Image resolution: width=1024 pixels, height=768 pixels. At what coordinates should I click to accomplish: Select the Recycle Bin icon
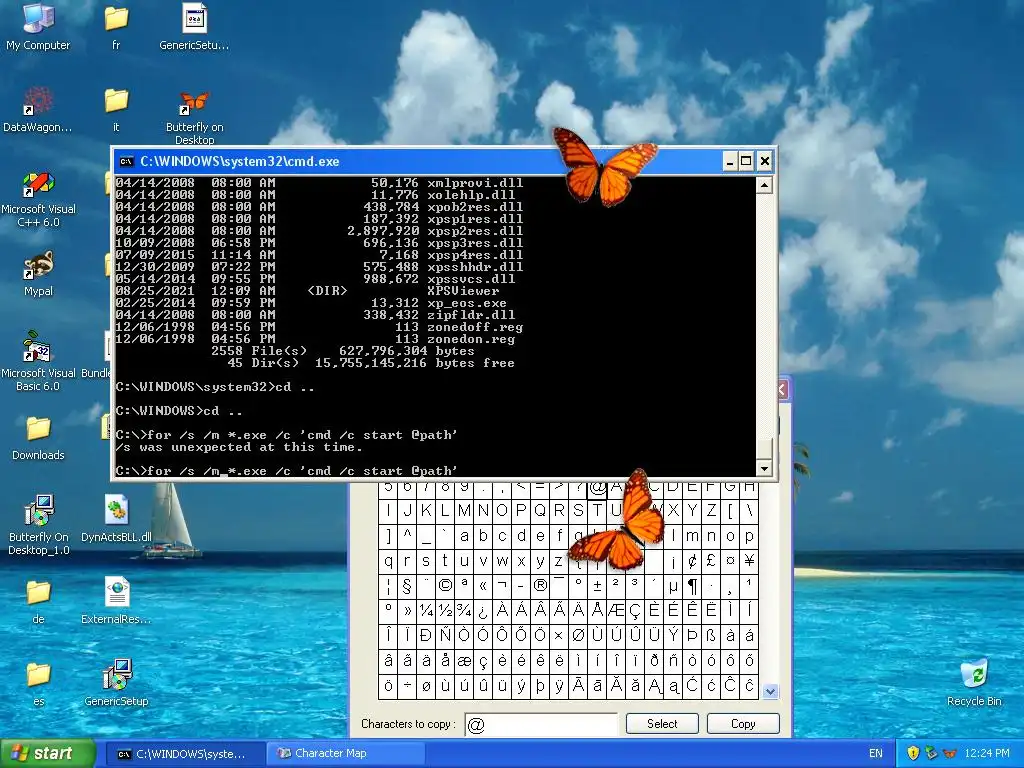(x=974, y=683)
